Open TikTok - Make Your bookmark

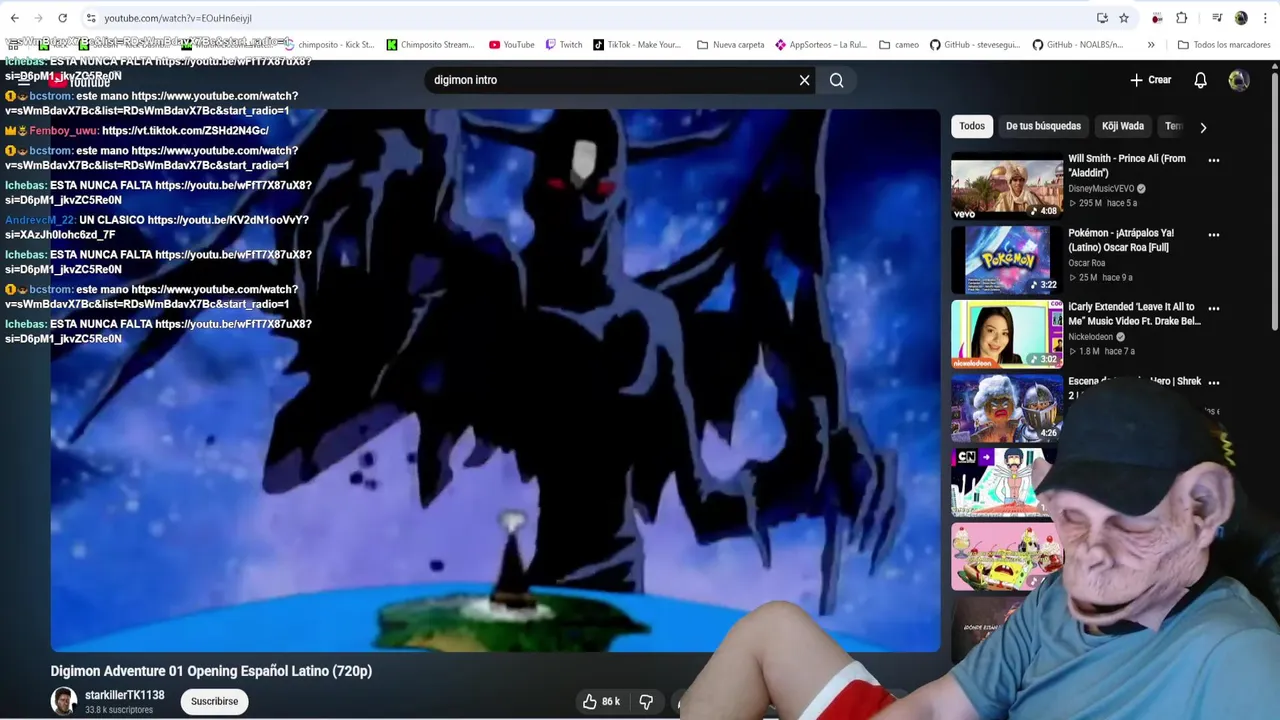coord(637,44)
